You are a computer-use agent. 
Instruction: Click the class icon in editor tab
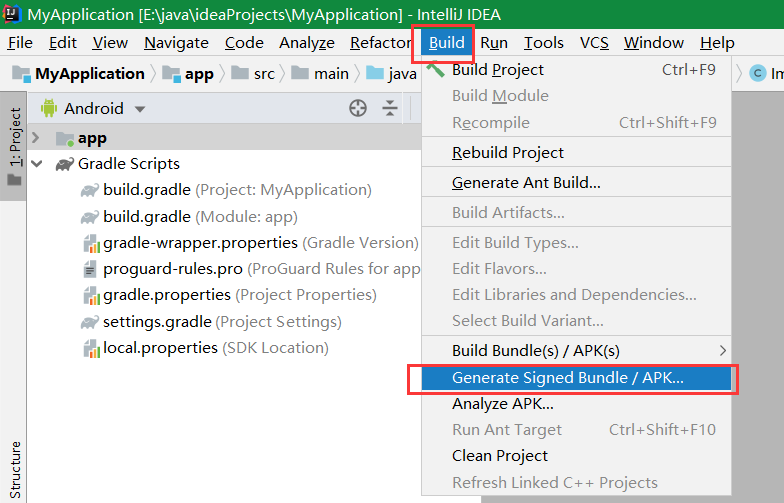(x=758, y=74)
